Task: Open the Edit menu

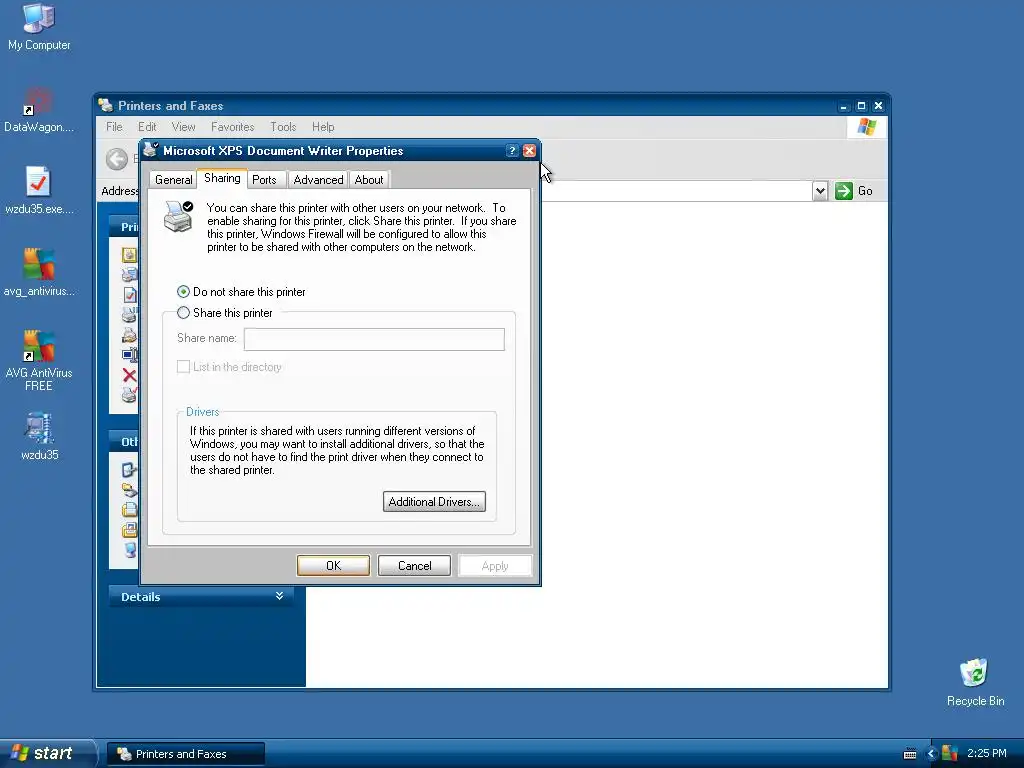Action: point(147,127)
